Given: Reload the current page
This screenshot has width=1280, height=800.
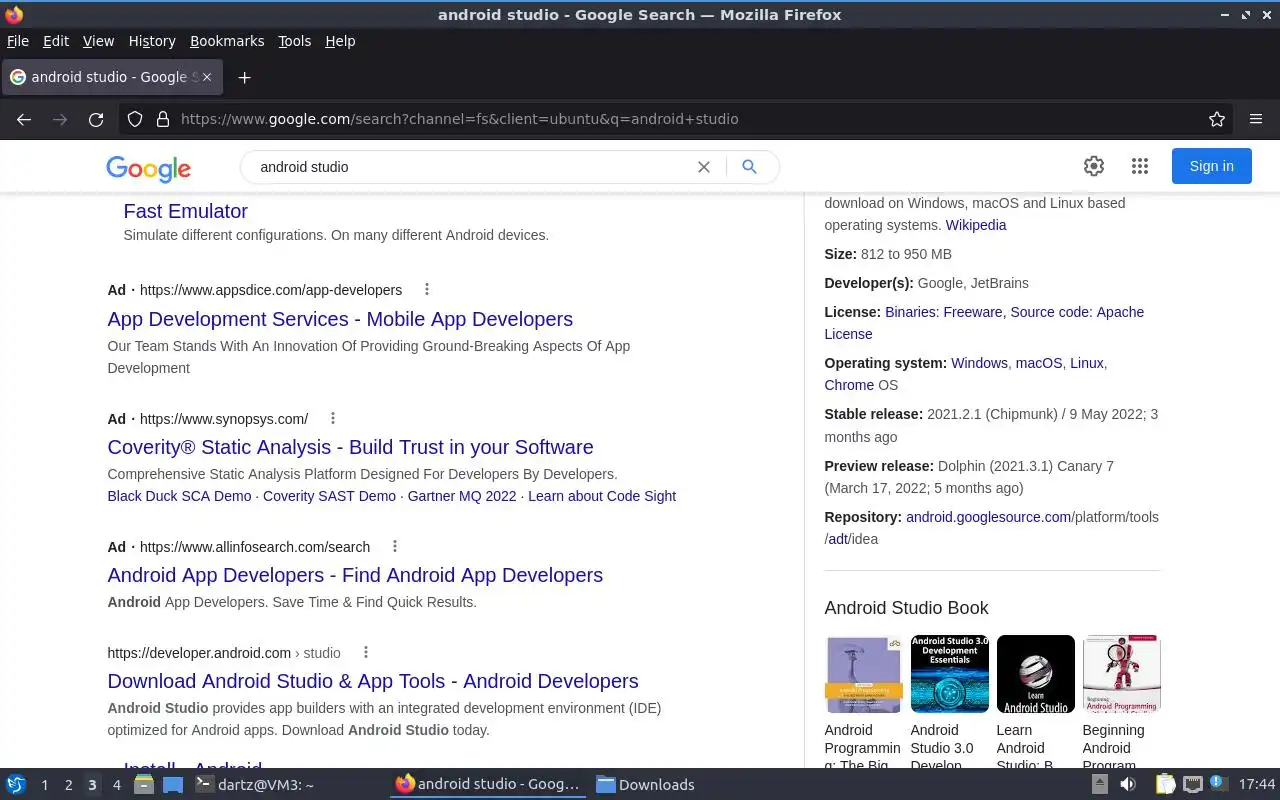Looking at the screenshot, I should click(x=96, y=119).
